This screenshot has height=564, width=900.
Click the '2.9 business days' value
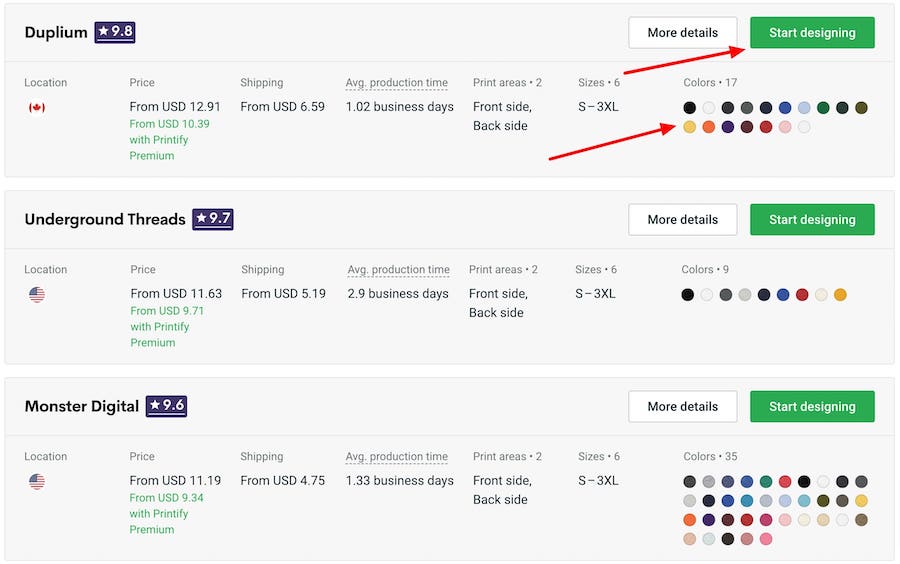398,294
